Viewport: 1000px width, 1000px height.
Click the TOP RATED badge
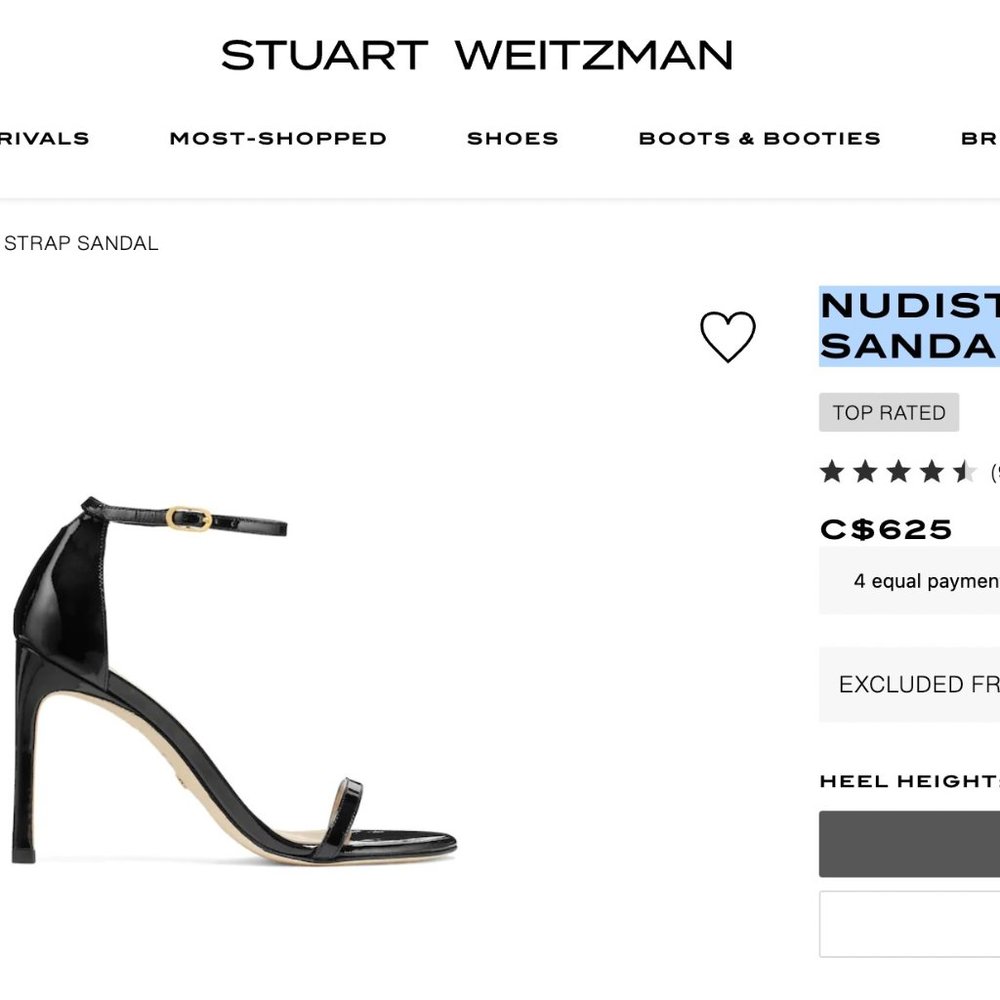pyautogui.click(x=888, y=412)
